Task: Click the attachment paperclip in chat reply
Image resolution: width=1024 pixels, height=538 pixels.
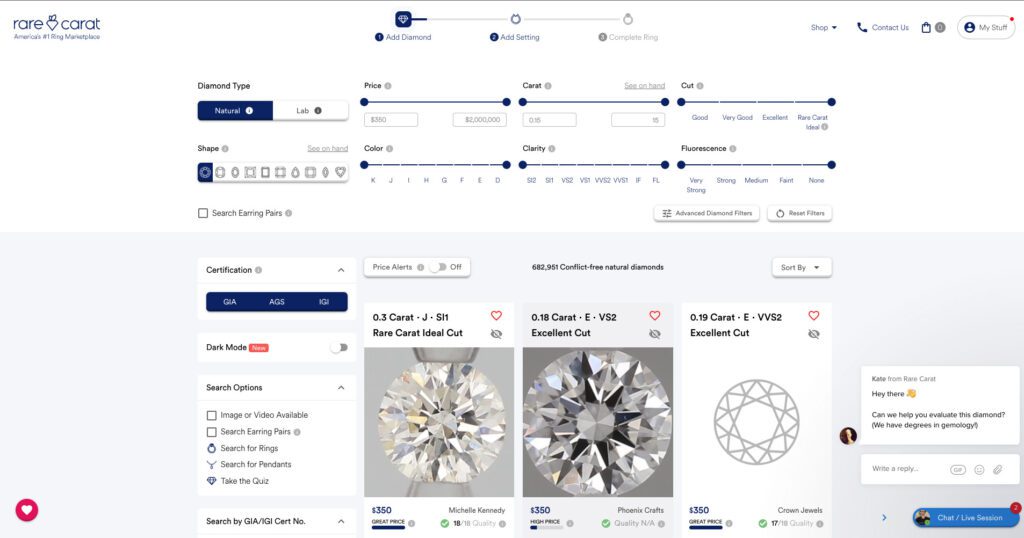Action: [997, 469]
